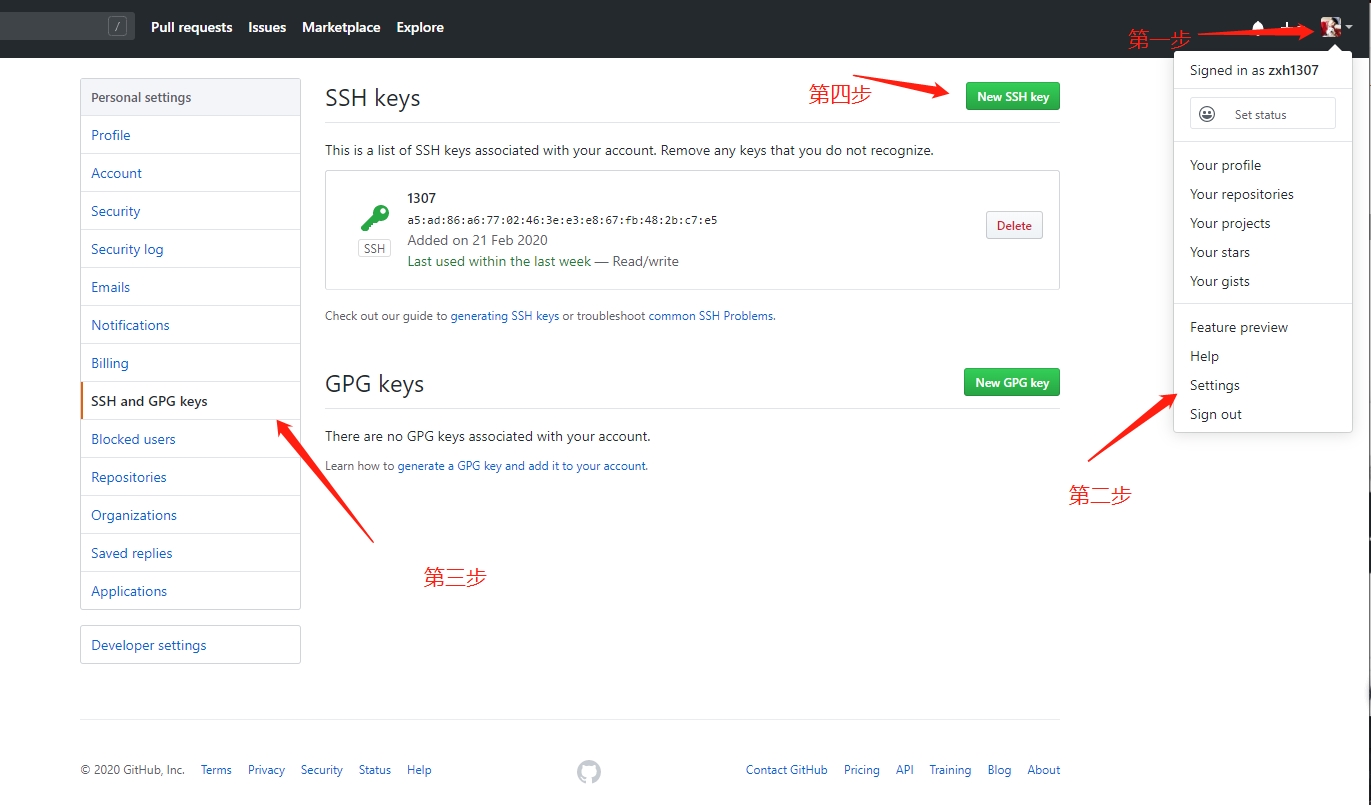This screenshot has width=1371, height=805.
Task: Open Developer settings in sidebar
Action: tap(190, 645)
